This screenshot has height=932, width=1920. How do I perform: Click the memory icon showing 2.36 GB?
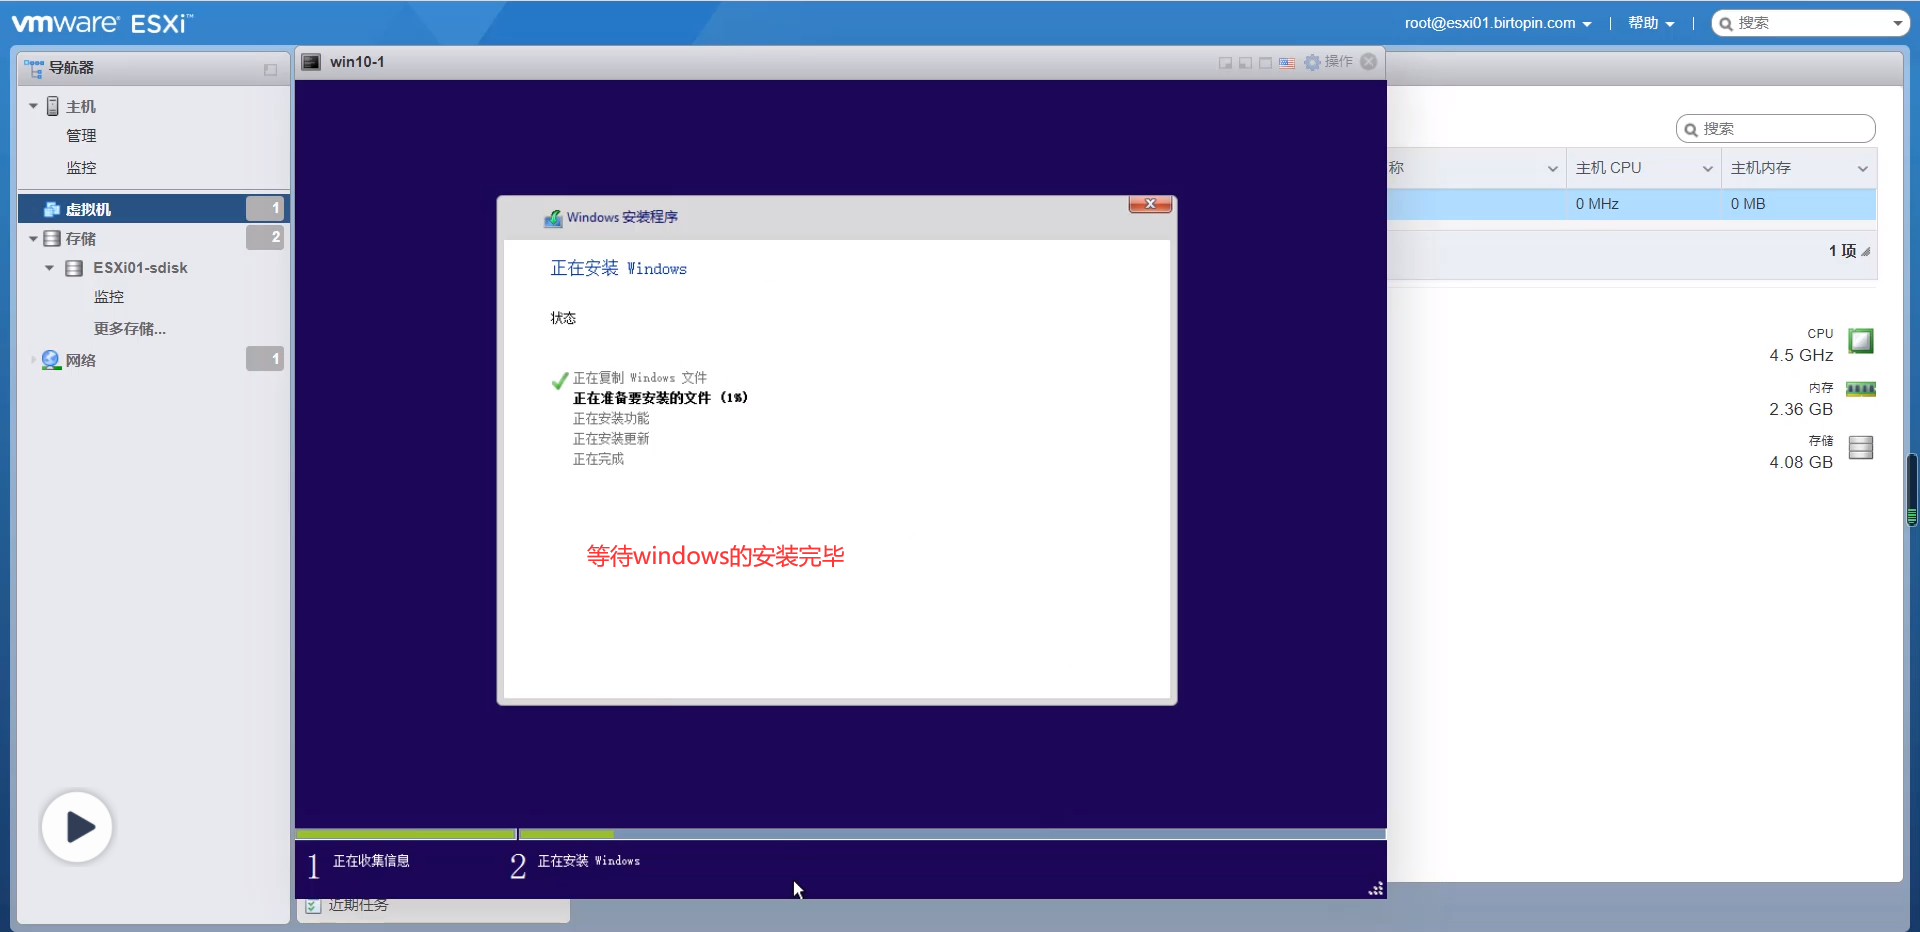click(x=1861, y=389)
